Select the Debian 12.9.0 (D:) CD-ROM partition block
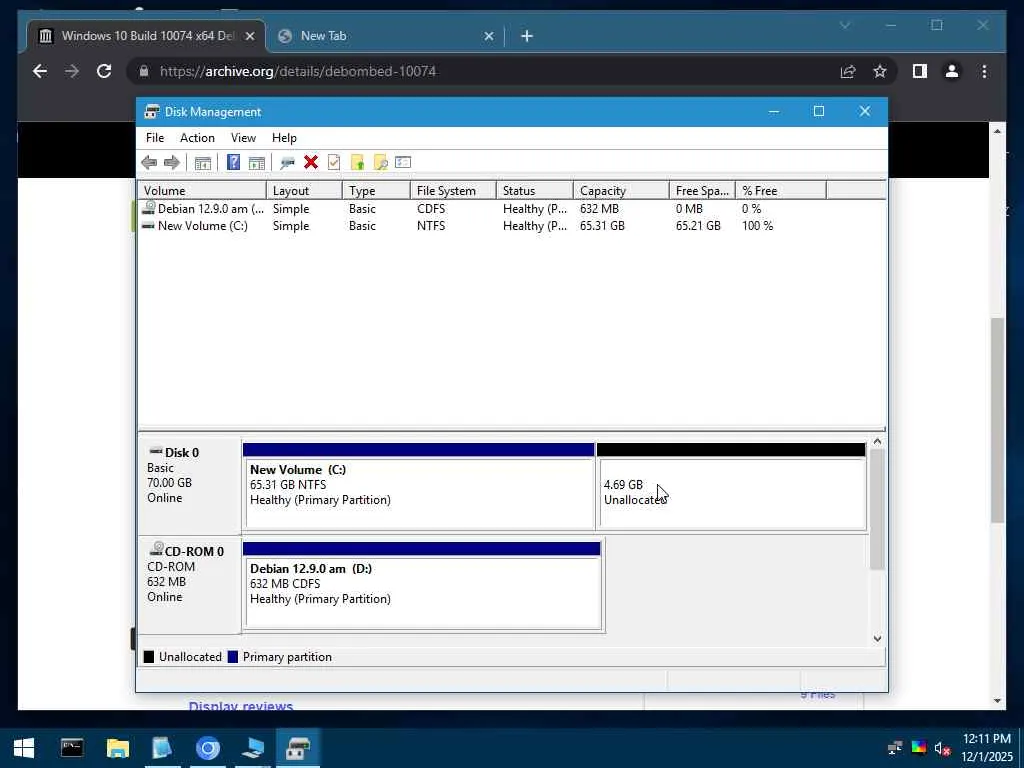Image resolution: width=1024 pixels, height=768 pixels. [423, 586]
